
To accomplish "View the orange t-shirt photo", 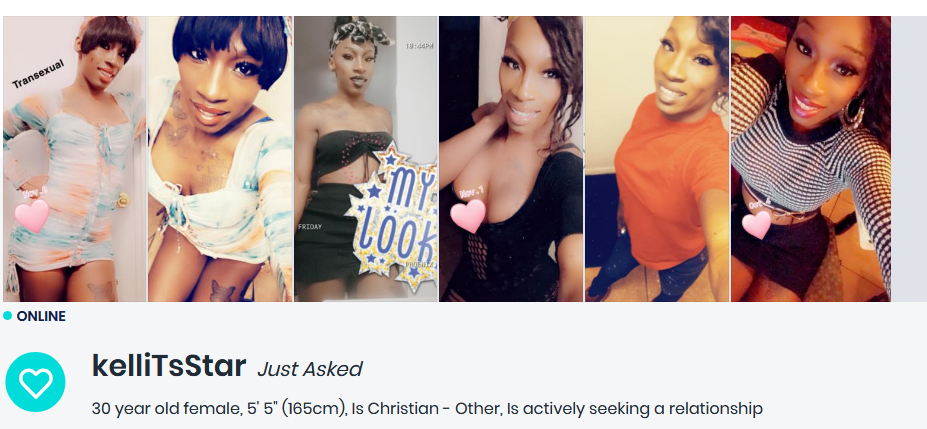I will (657, 159).
